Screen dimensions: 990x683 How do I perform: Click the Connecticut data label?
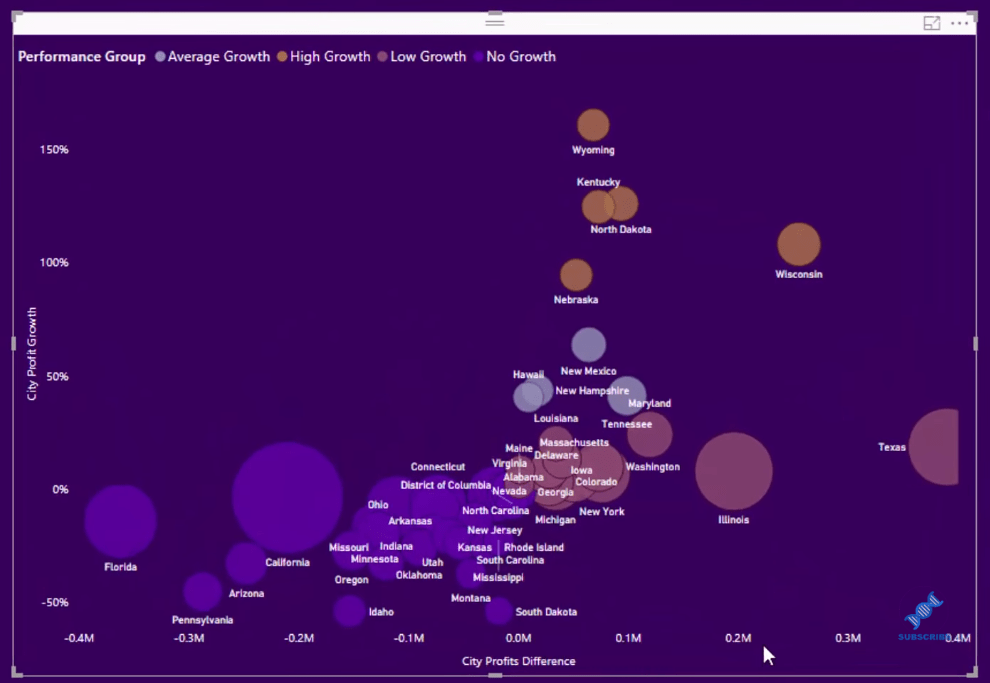tap(438, 466)
